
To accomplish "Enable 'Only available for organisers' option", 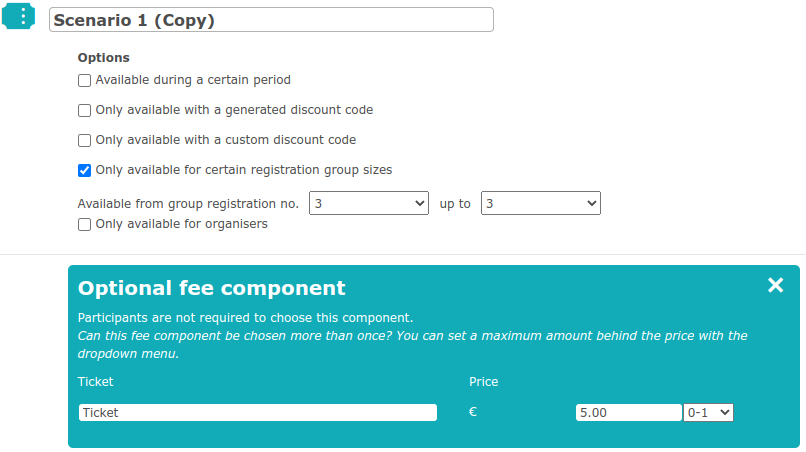I will (x=84, y=225).
